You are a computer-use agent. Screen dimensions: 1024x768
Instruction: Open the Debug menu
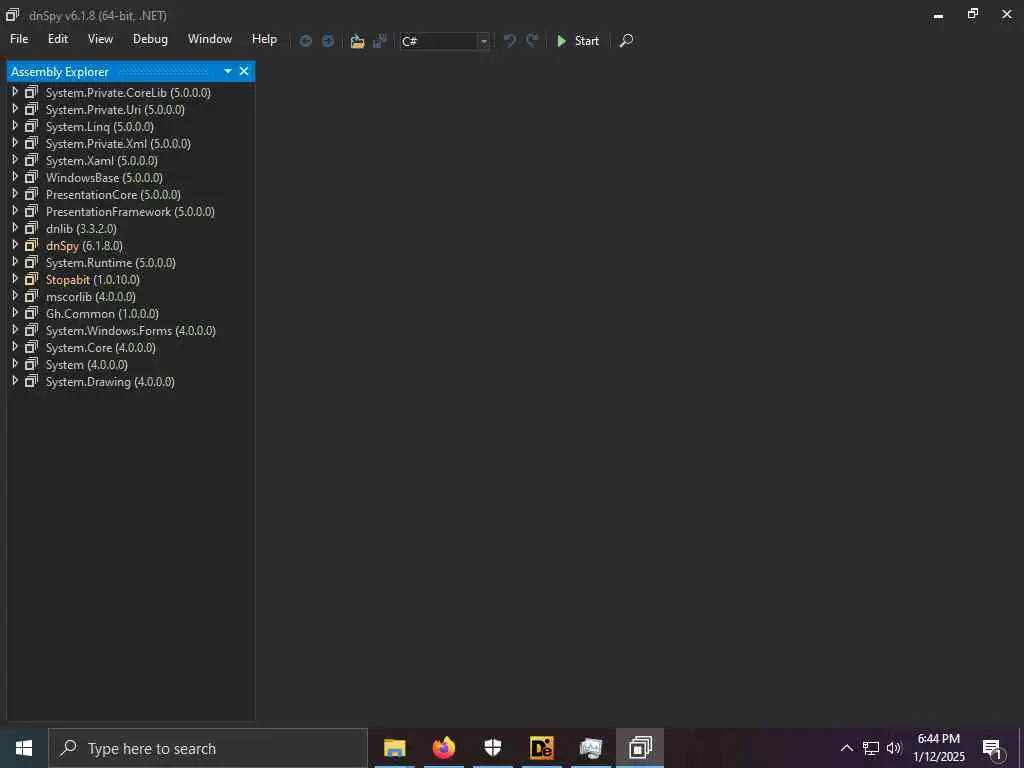coord(150,39)
